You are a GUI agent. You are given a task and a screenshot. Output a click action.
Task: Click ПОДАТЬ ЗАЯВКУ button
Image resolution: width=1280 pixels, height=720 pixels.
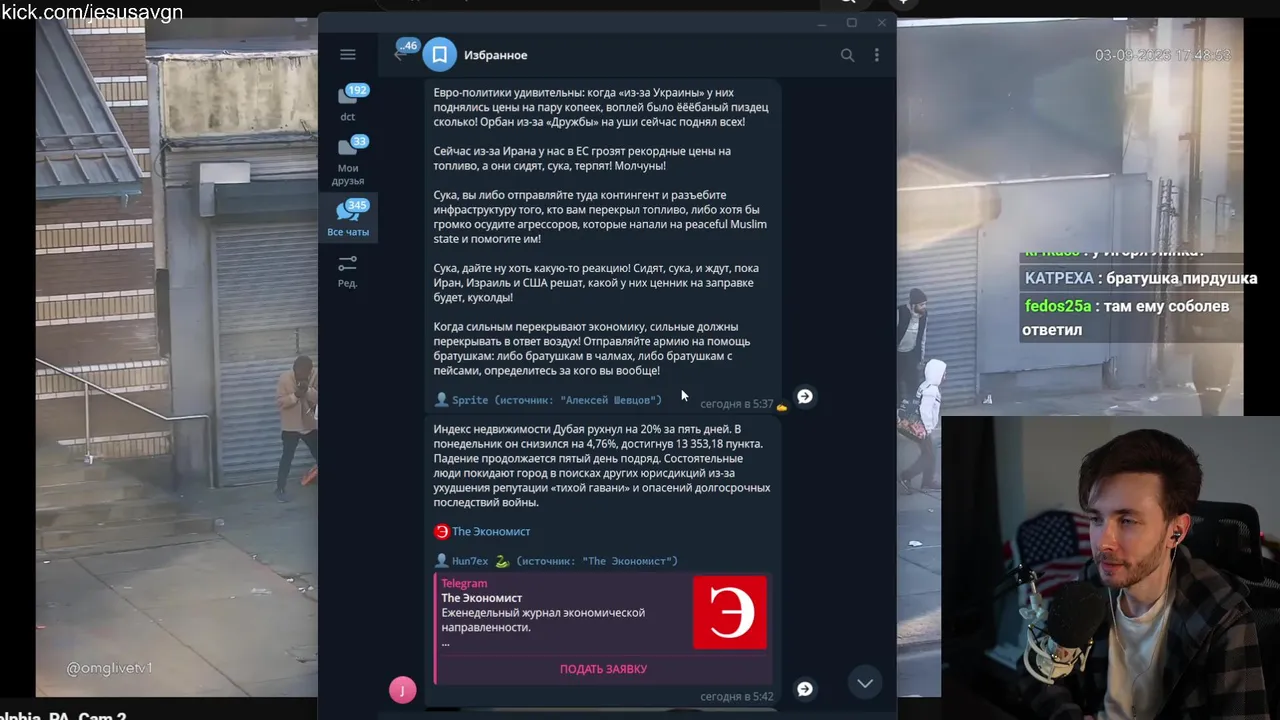click(603, 669)
